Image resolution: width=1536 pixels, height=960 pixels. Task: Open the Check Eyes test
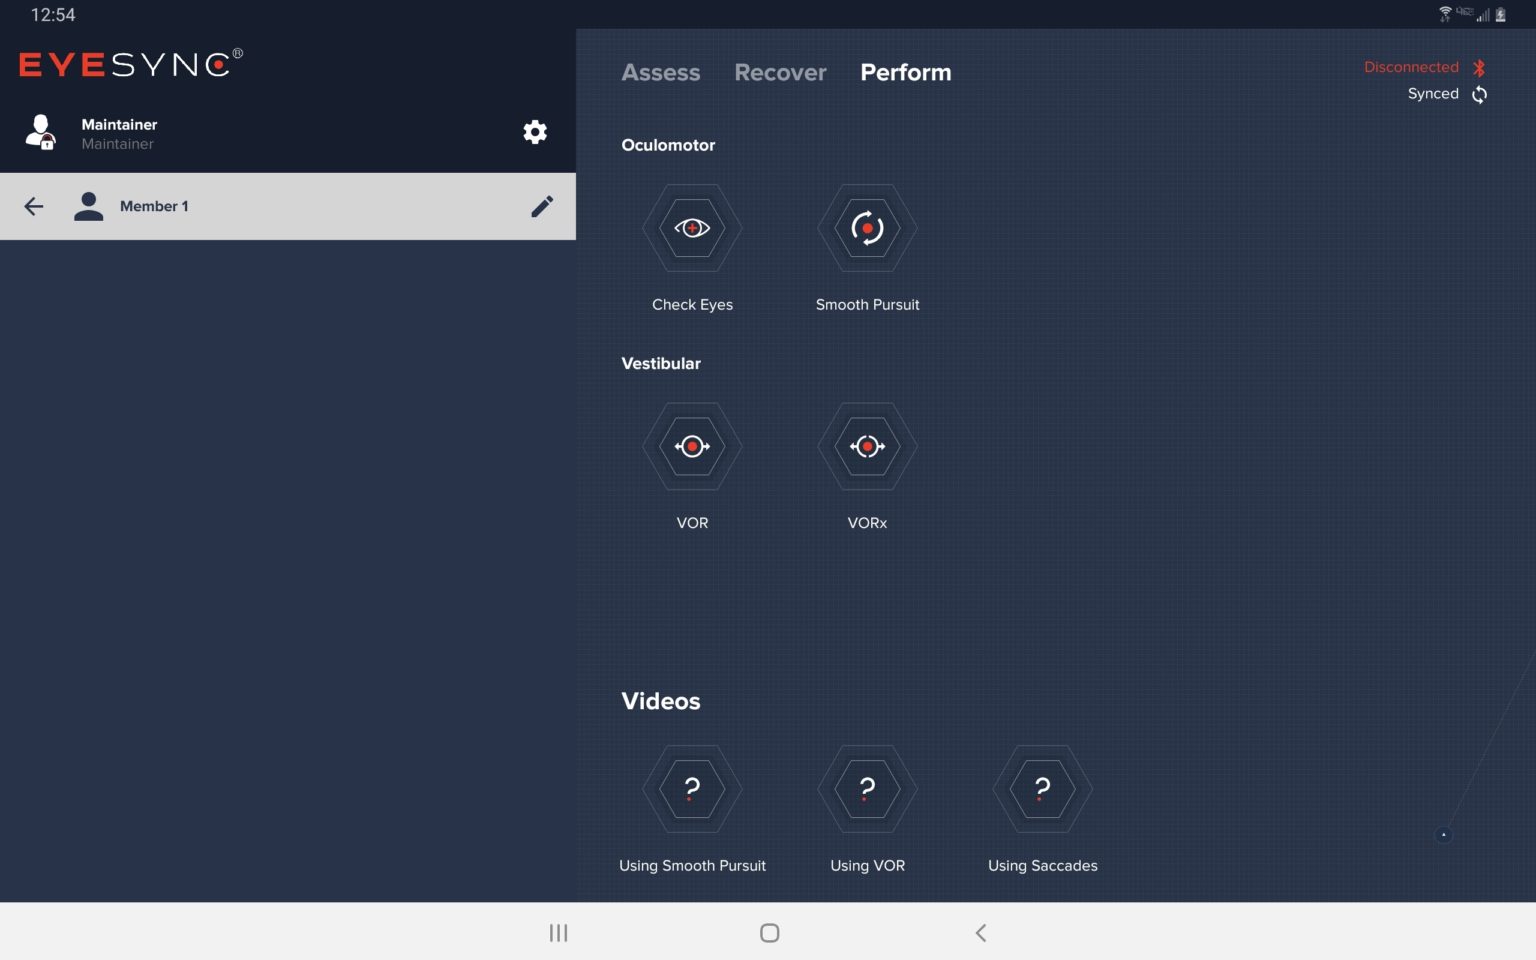pos(691,229)
